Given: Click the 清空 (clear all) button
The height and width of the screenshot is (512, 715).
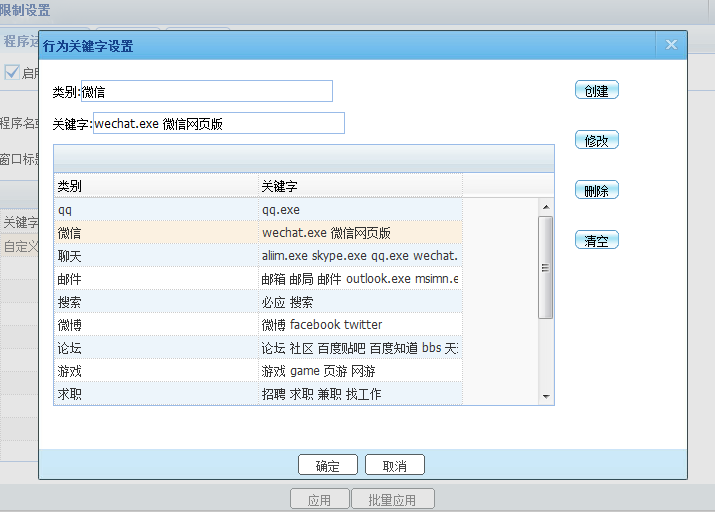Looking at the screenshot, I should tap(596, 240).
